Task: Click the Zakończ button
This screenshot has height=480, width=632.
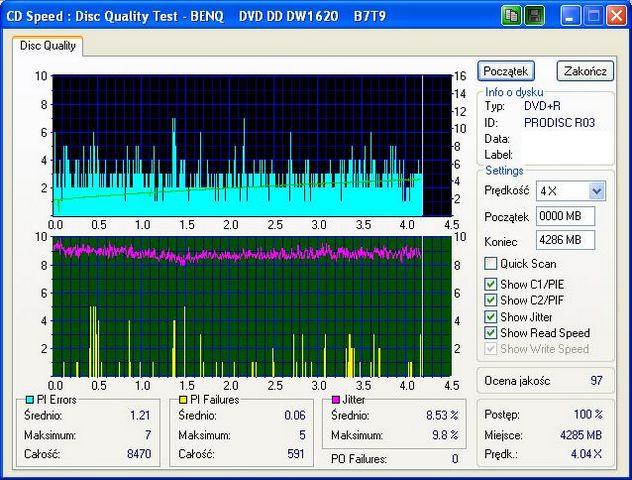Action: pyautogui.click(x=585, y=71)
